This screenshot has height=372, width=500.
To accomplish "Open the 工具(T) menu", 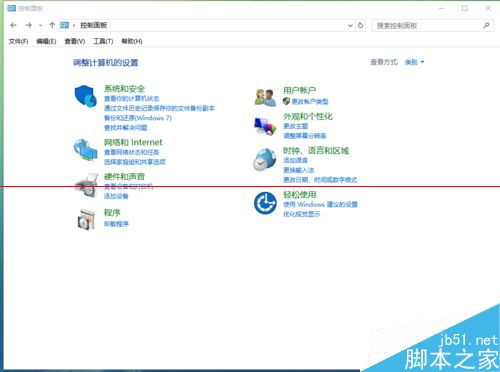I will (103, 41).
